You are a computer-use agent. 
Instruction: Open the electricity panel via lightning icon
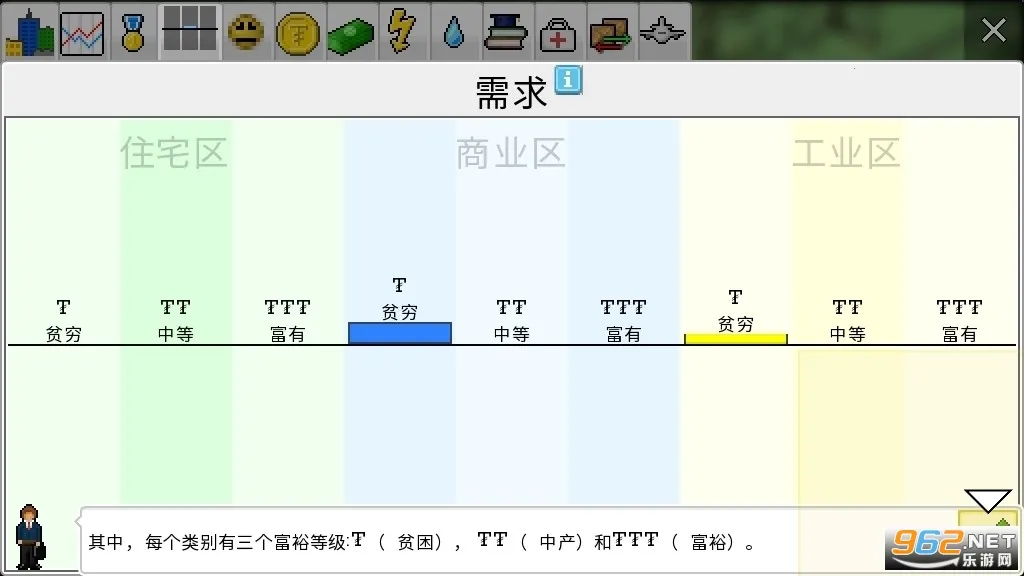(404, 31)
